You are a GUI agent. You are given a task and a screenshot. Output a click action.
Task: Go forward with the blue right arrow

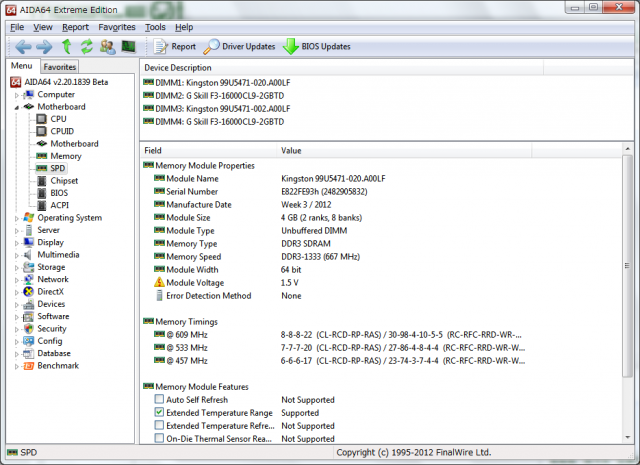44,47
